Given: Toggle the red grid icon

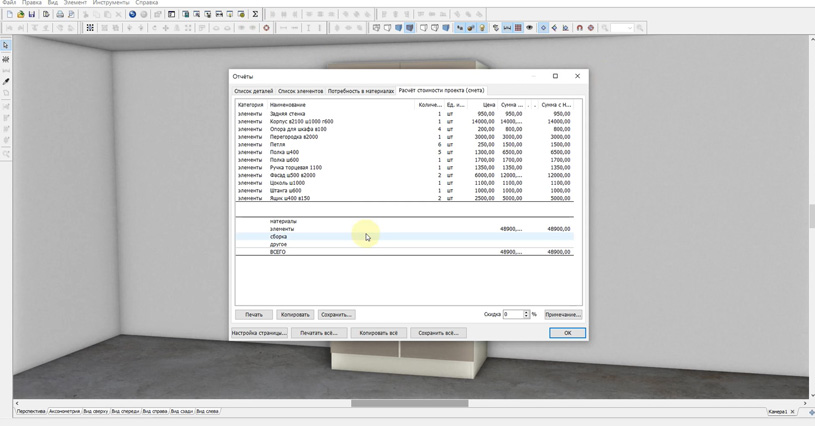Looking at the screenshot, I should pos(518,28).
